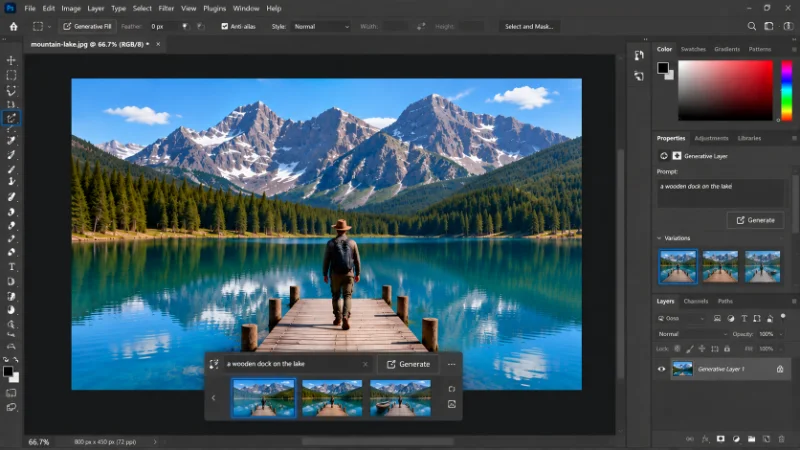Select the Move tool
The height and width of the screenshot is (450, 800).
pyautogui.click(x=11, y=60)
